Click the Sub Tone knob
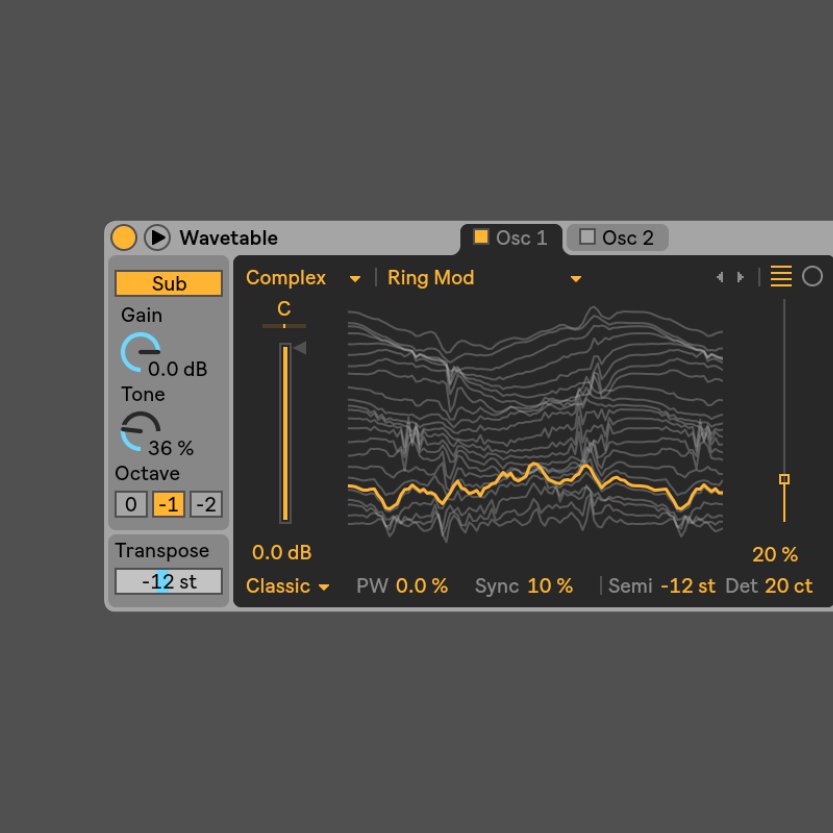 click(140, 431)
